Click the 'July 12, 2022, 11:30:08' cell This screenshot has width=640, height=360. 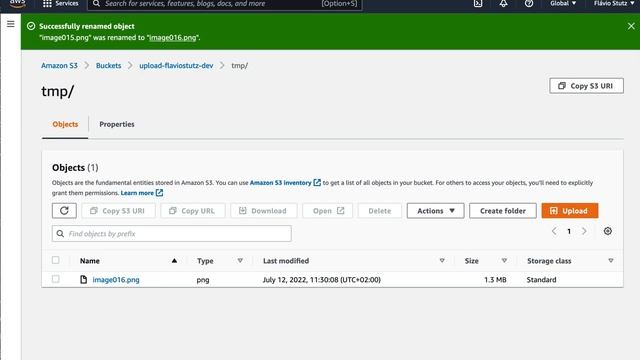point(322,280)
